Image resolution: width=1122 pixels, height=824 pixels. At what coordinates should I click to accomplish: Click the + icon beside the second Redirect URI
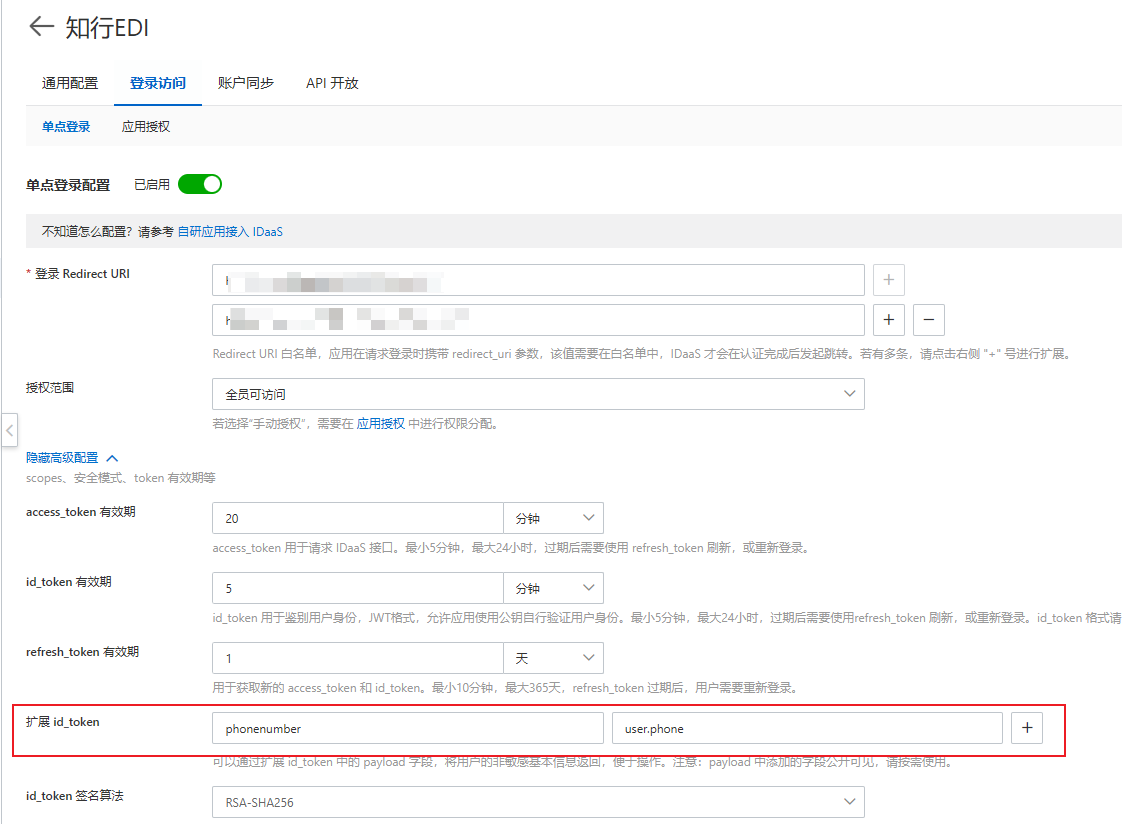click(x=888, y=319)
